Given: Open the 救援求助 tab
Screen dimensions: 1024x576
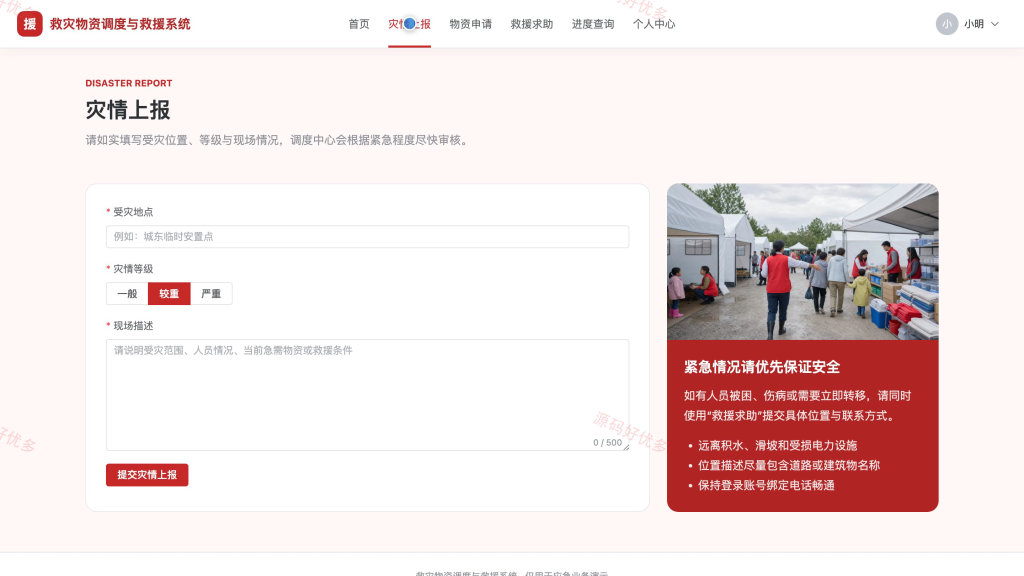Looking at the screenshot, I should [x=532, y=24].
